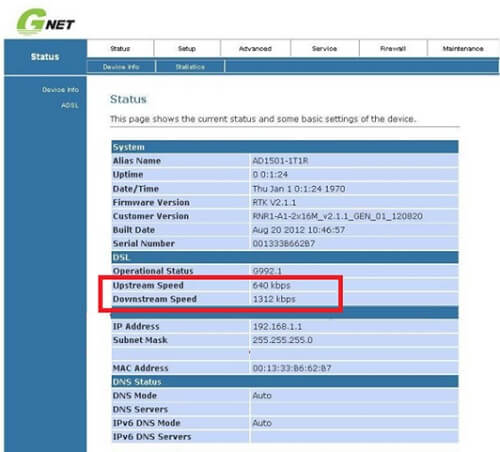Select Date/Time value Thu Jan 1
Viewport: 500px width, 452px height.
299,189
